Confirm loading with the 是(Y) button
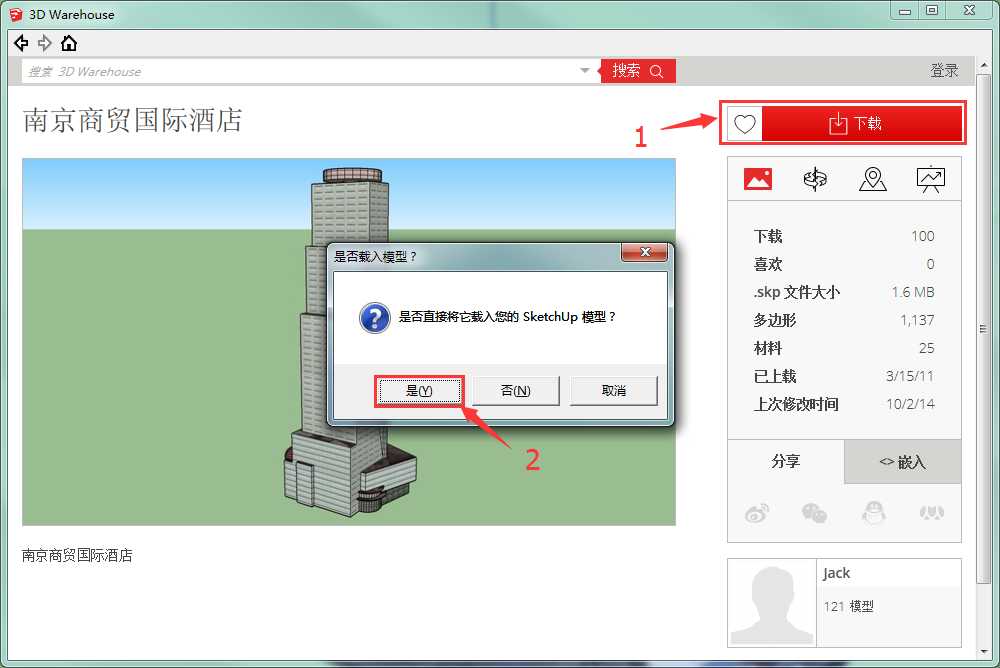Screen dimensions: 1000x668 point(419,390)
